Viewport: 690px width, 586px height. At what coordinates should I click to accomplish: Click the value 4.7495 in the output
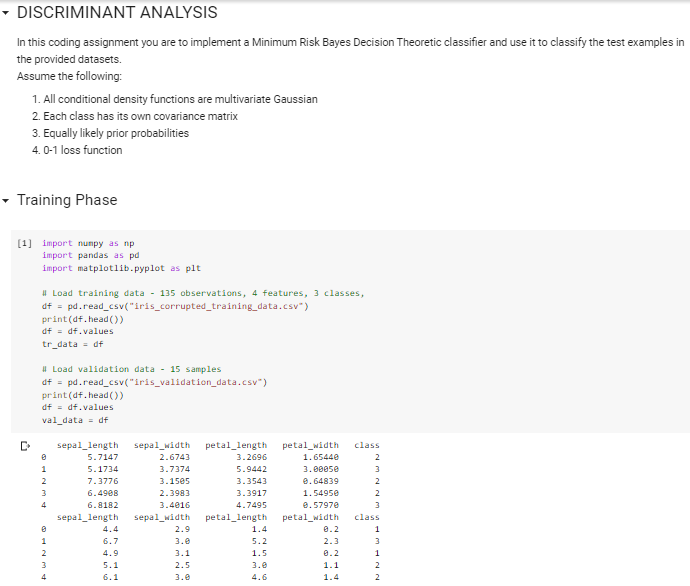point(251,505)
